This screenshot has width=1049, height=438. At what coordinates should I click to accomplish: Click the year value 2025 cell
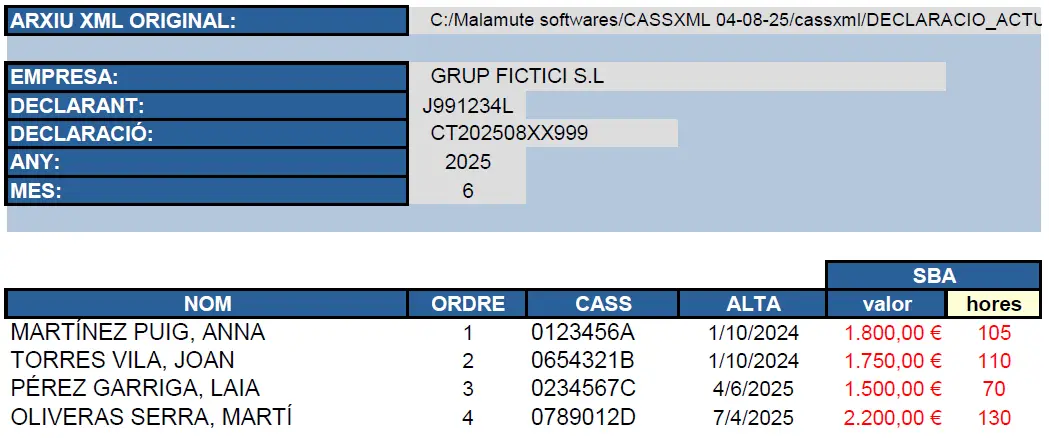[x=468, y=162]
